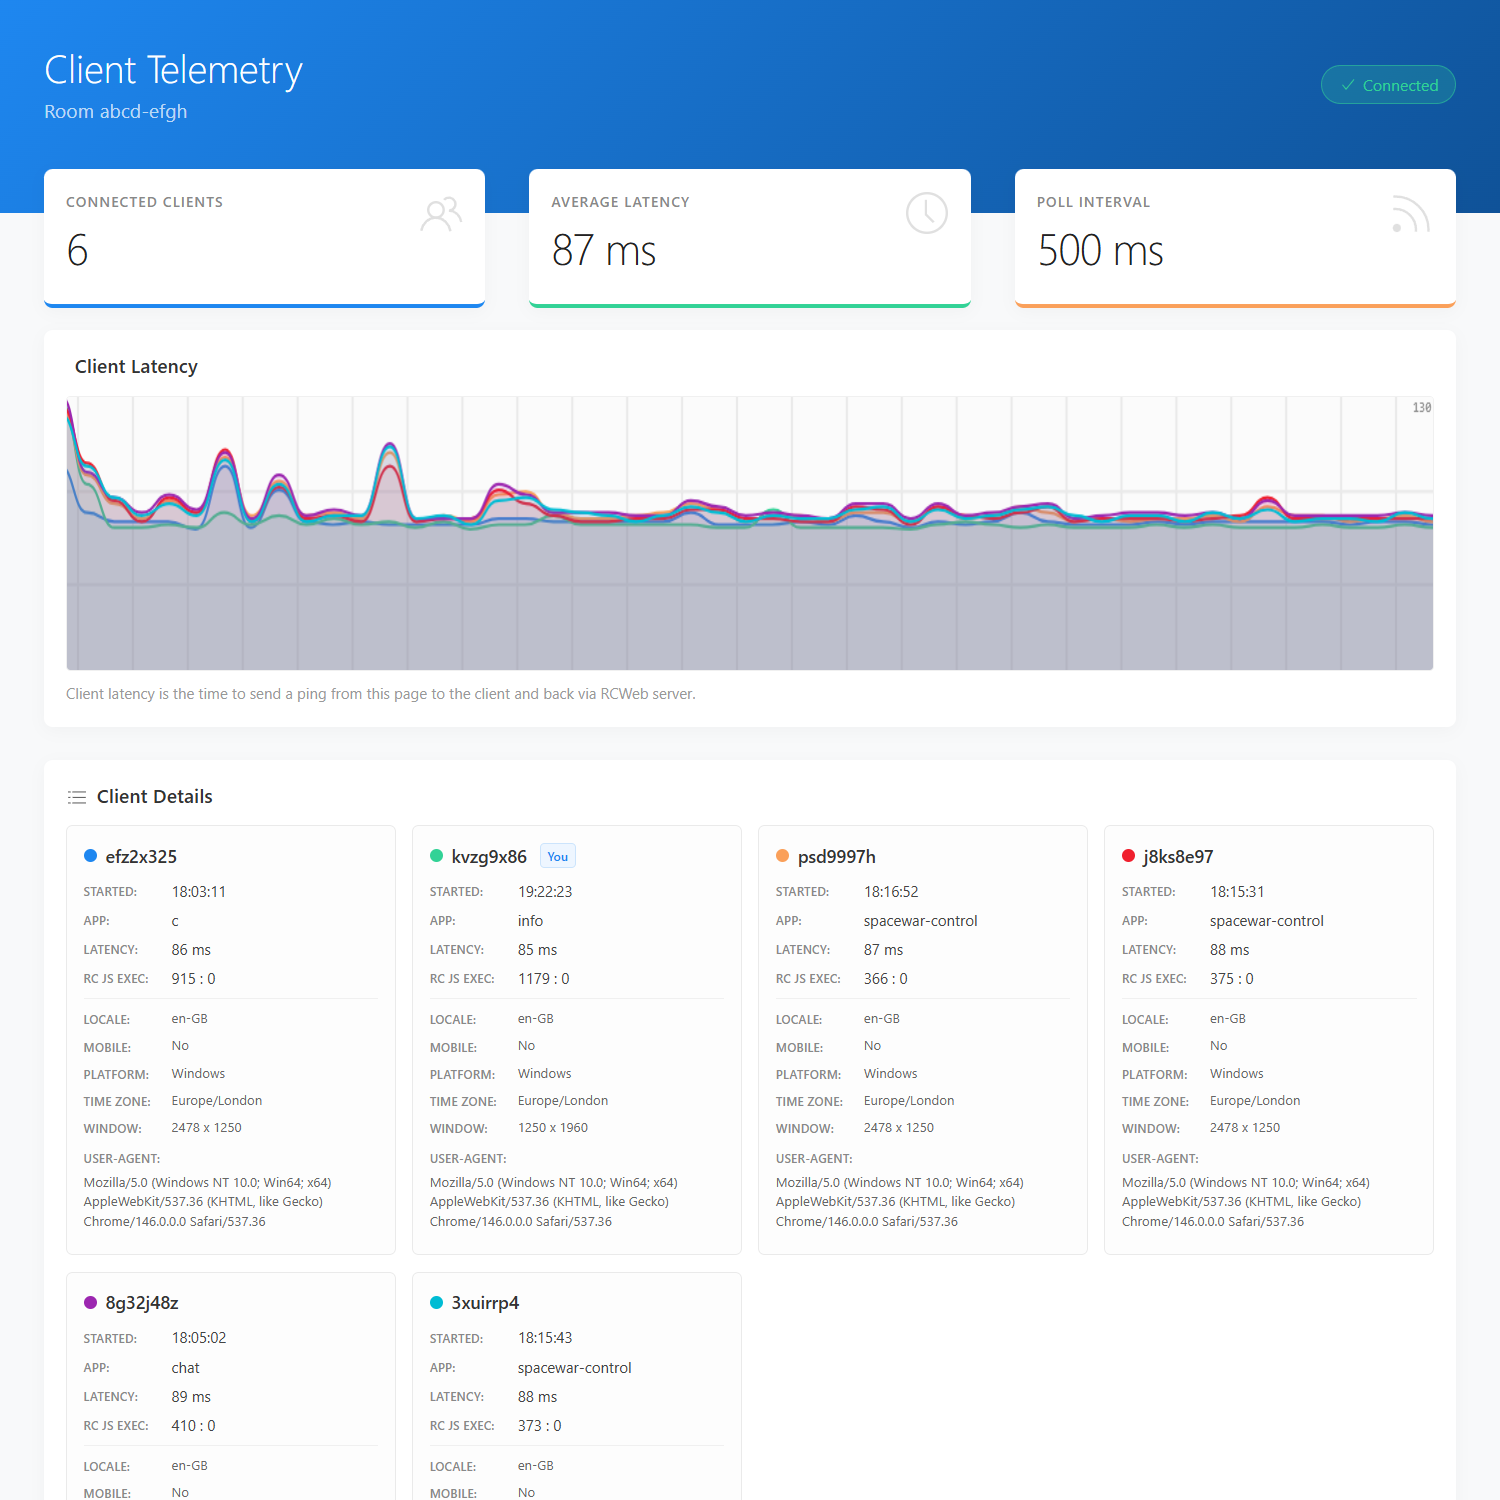Screen dimensions: 1500x1500
Task: Select the purple swatch next to 8g32j48z
Action: tap(89, 1302)
